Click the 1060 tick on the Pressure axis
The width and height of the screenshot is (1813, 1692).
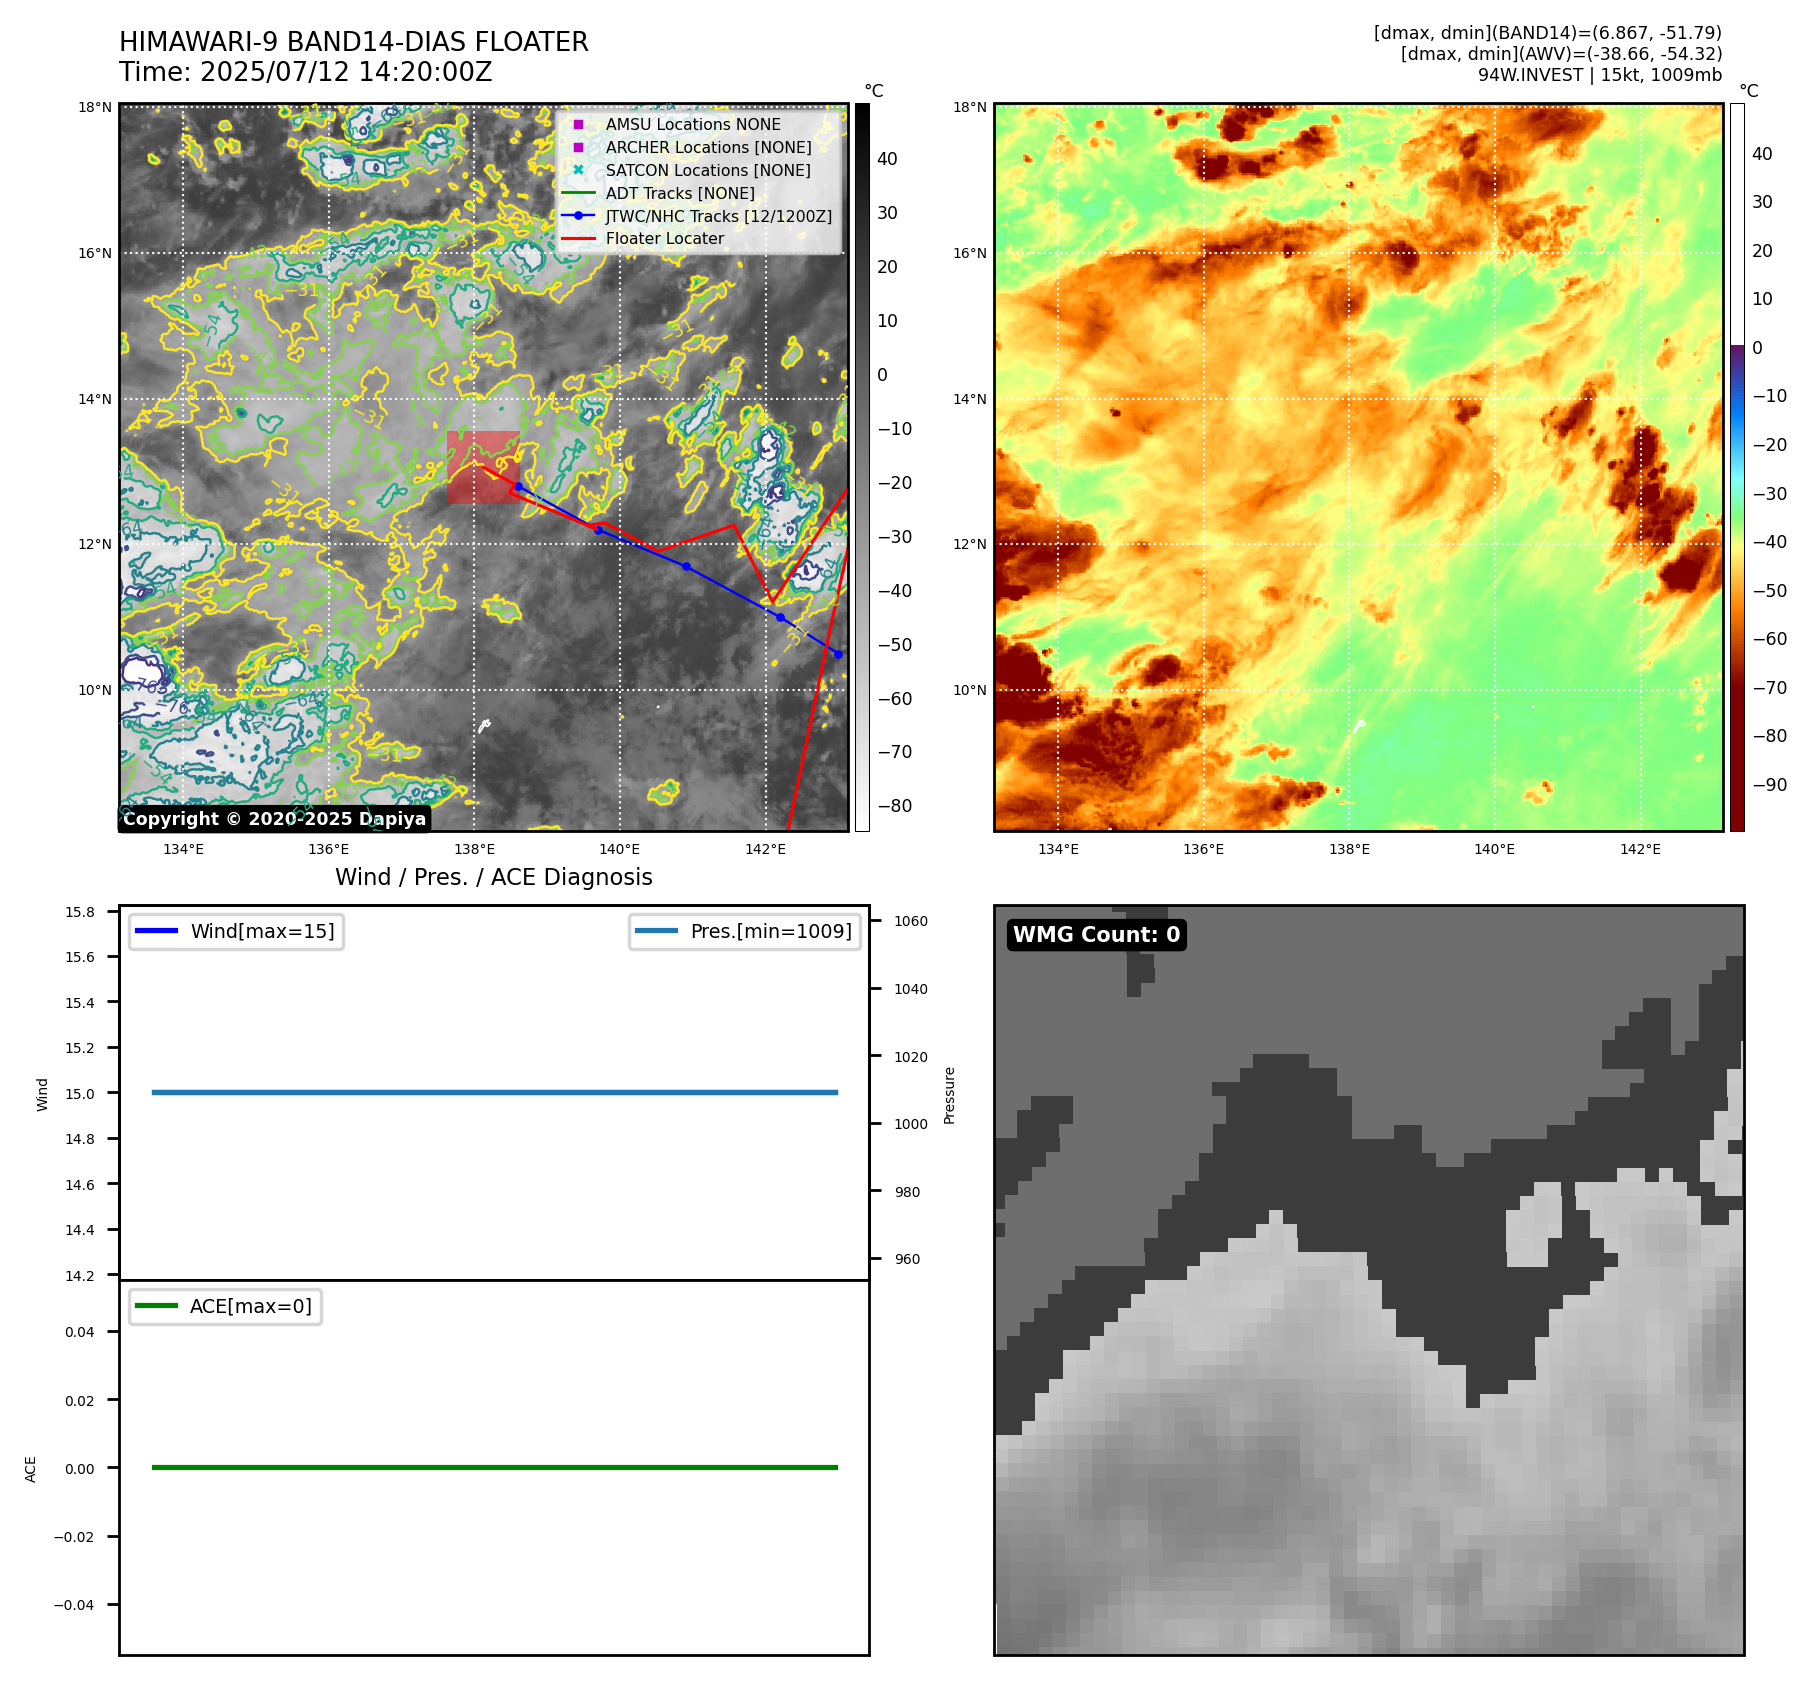(911, 921)
